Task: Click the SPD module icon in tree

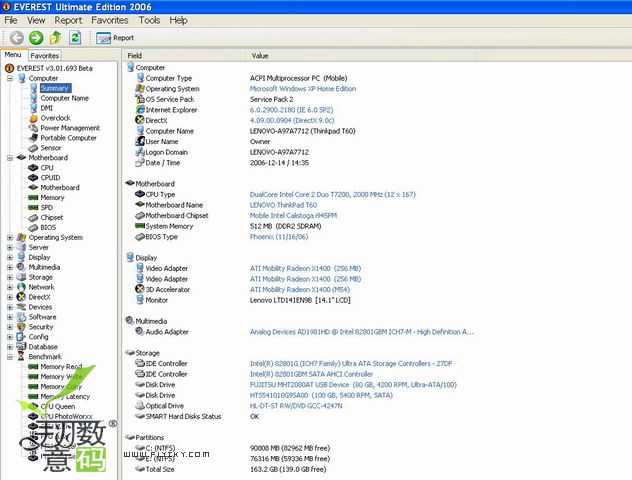Action: [x=33, y=208]
